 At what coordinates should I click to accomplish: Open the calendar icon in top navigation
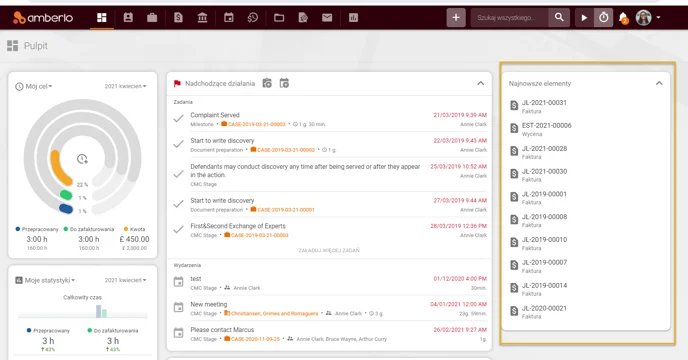(x=229, y=18)
